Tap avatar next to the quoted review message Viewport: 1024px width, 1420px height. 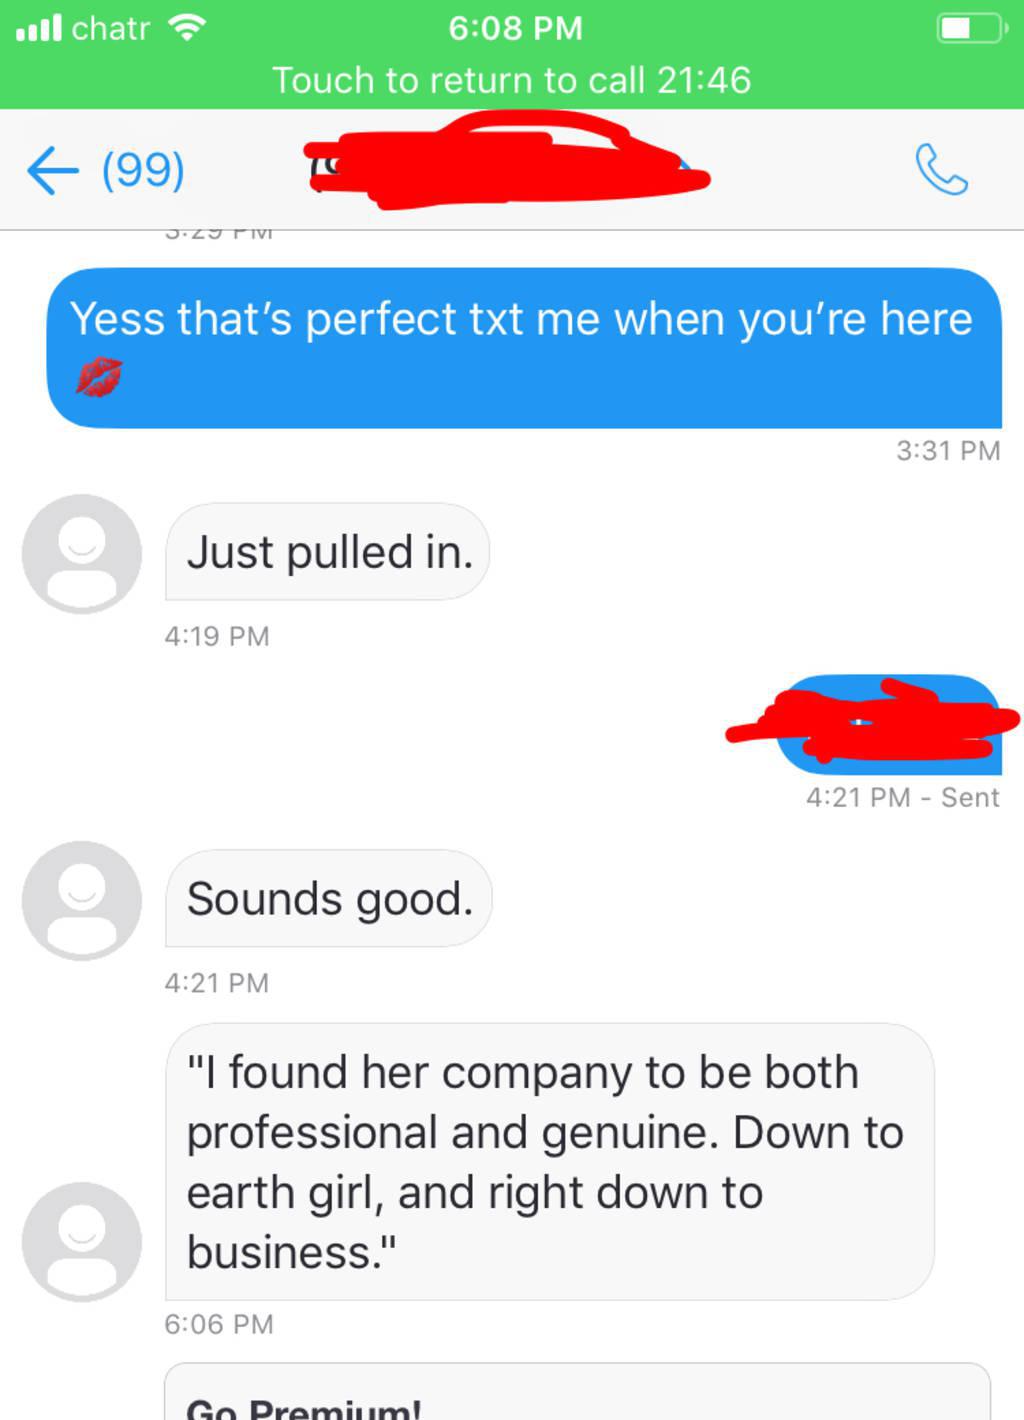point(82,1241)
